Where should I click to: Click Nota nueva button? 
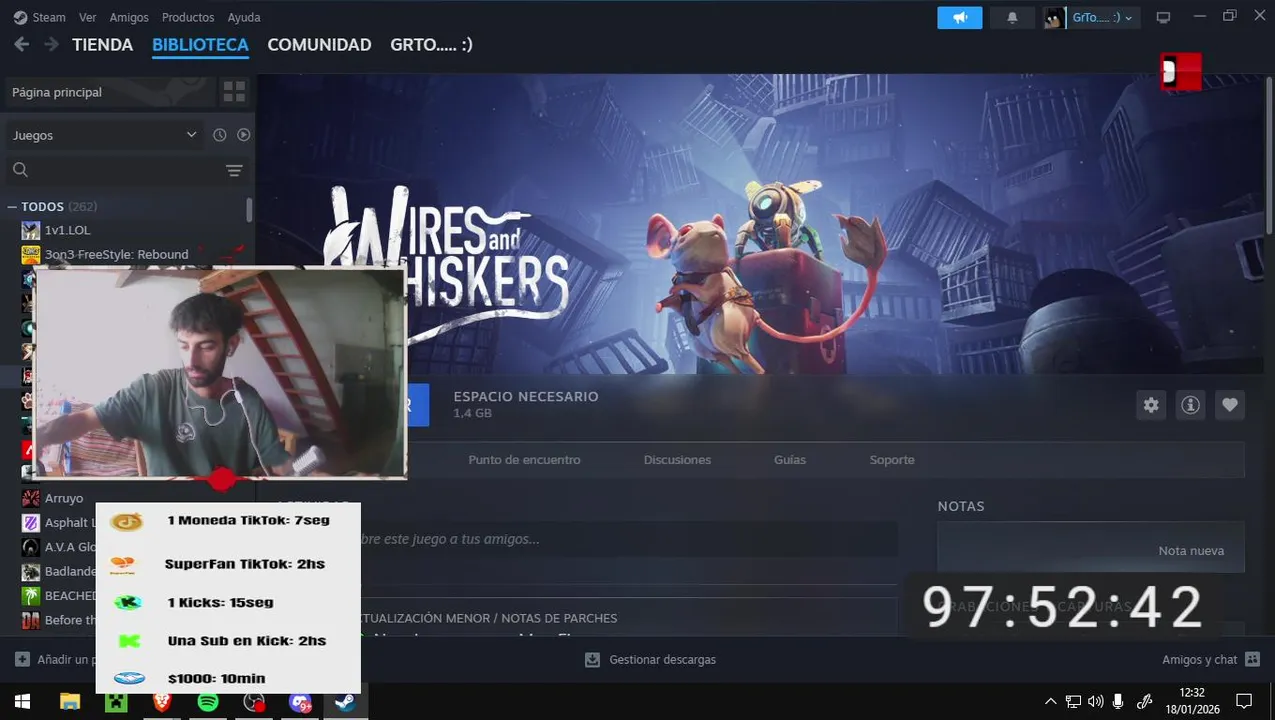pos(1191,551)
